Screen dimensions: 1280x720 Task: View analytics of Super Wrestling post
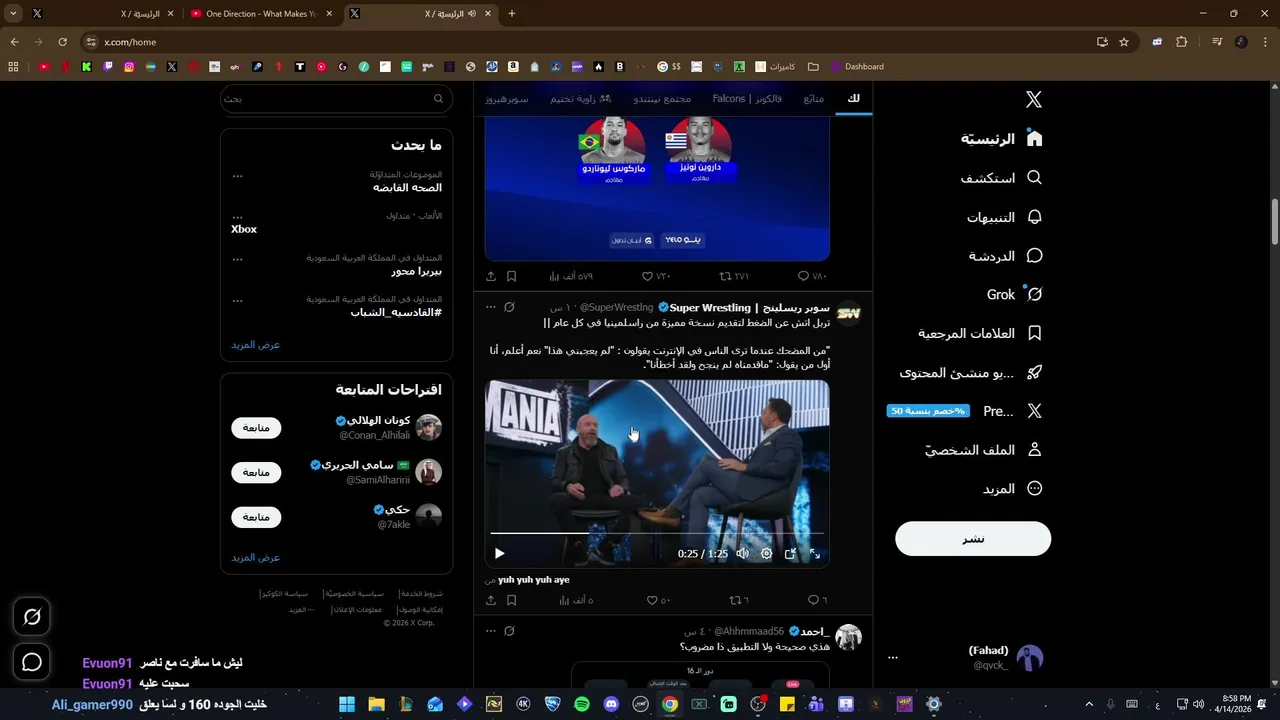click(575, 600)
